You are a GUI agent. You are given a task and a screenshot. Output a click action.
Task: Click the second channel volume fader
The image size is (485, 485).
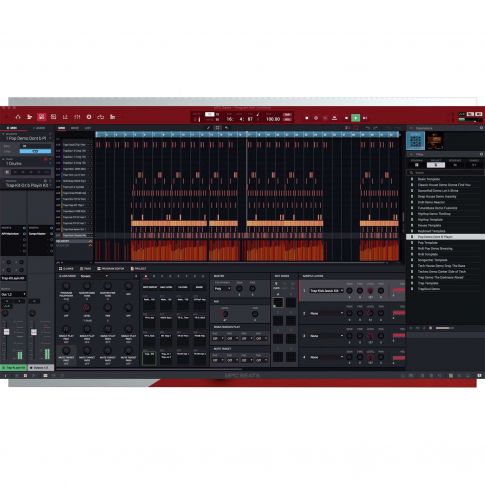34,332
